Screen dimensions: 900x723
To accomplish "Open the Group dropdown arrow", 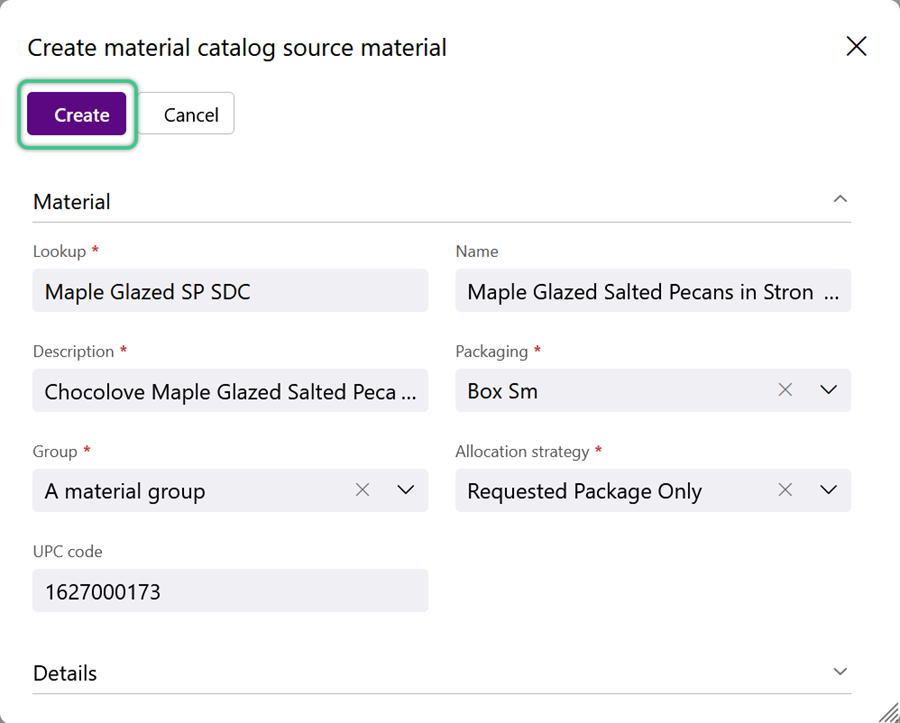I will 406,490.
